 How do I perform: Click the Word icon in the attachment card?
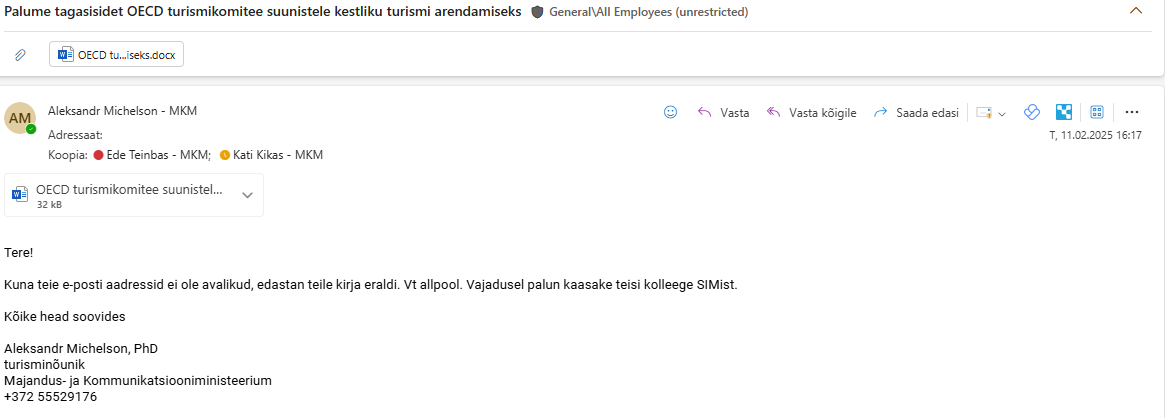pos(20,195)
